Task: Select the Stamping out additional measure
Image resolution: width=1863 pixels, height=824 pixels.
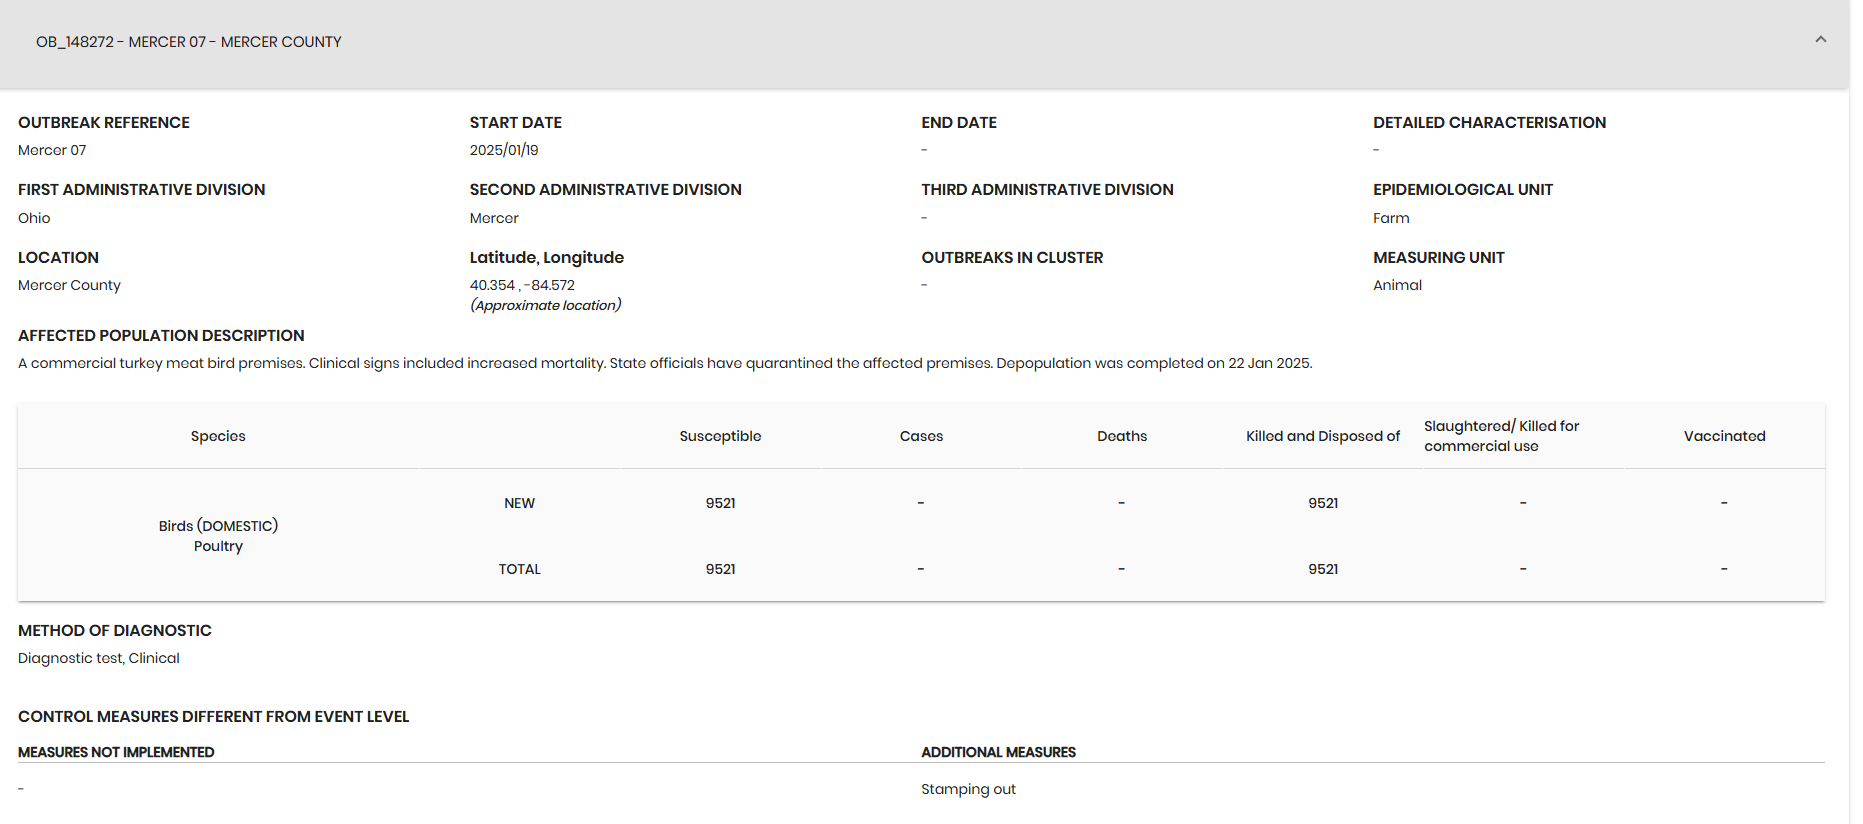Action: tap(968, 789)
